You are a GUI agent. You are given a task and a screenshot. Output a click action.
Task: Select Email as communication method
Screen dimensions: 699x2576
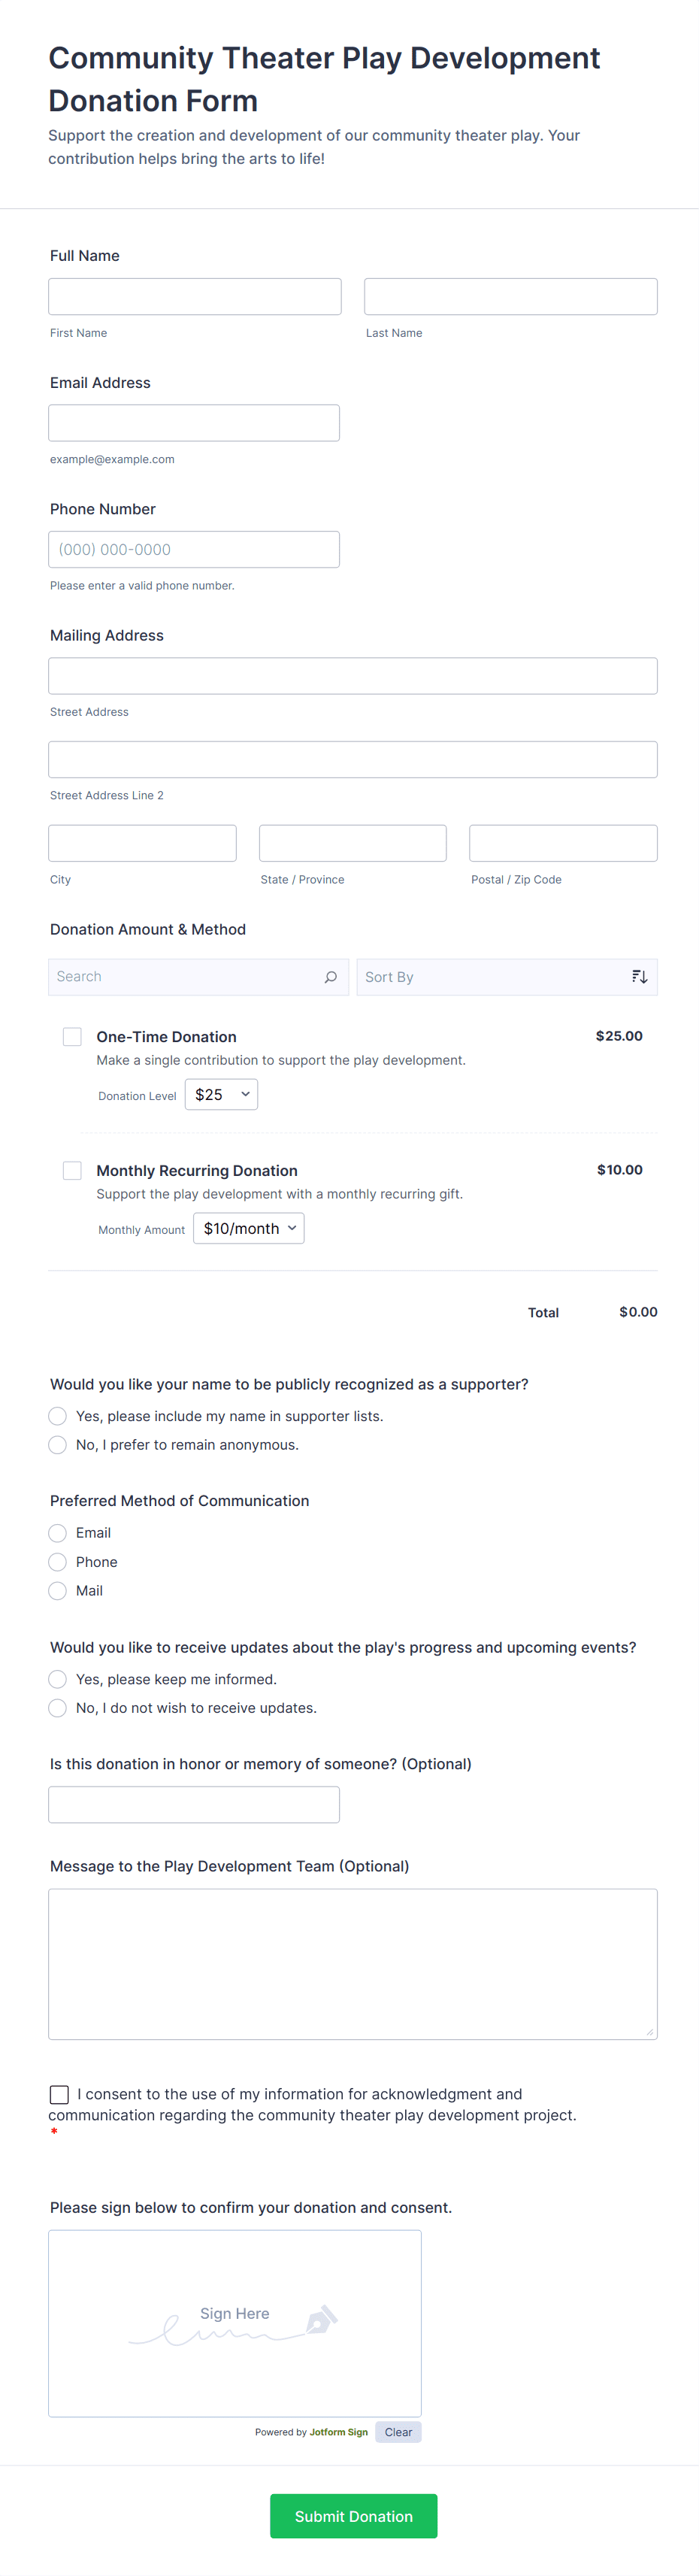(58, 1533)
